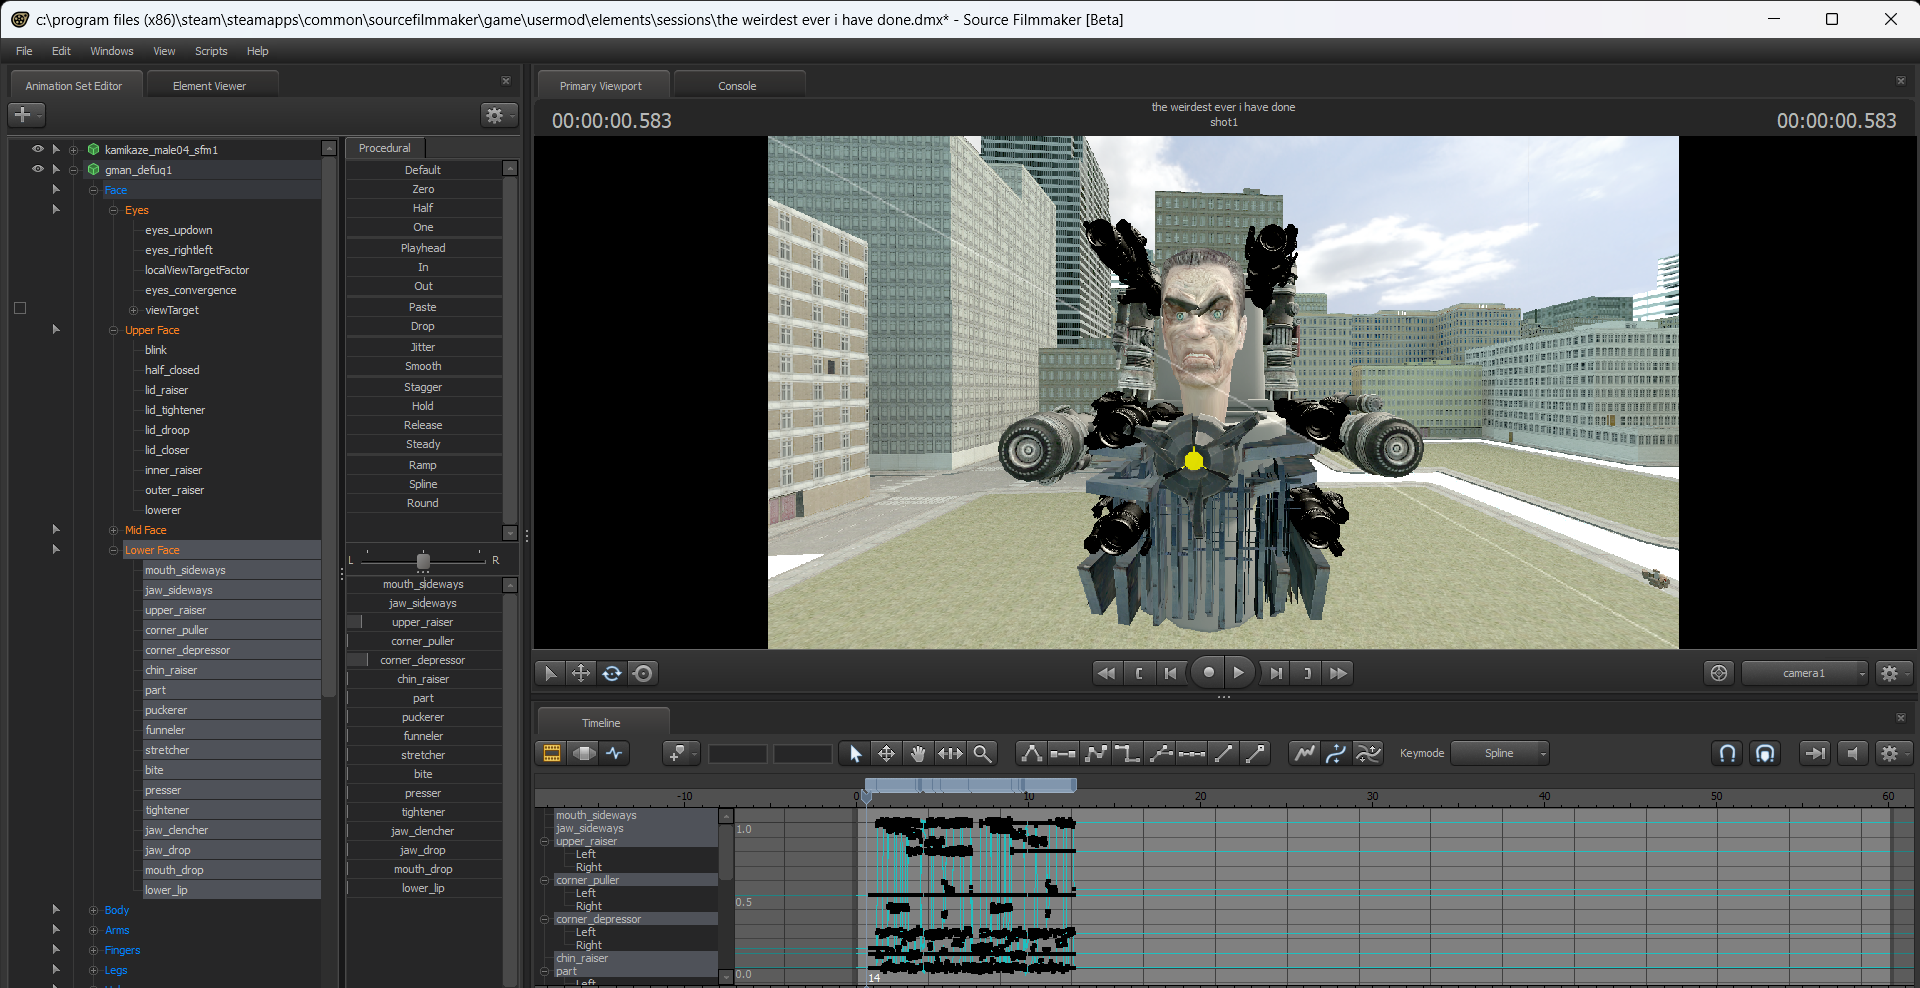Toggle the snap magnet icon
This screenshot has height=988, width=1920.
pyautogui.click(x=1727, y=753)
